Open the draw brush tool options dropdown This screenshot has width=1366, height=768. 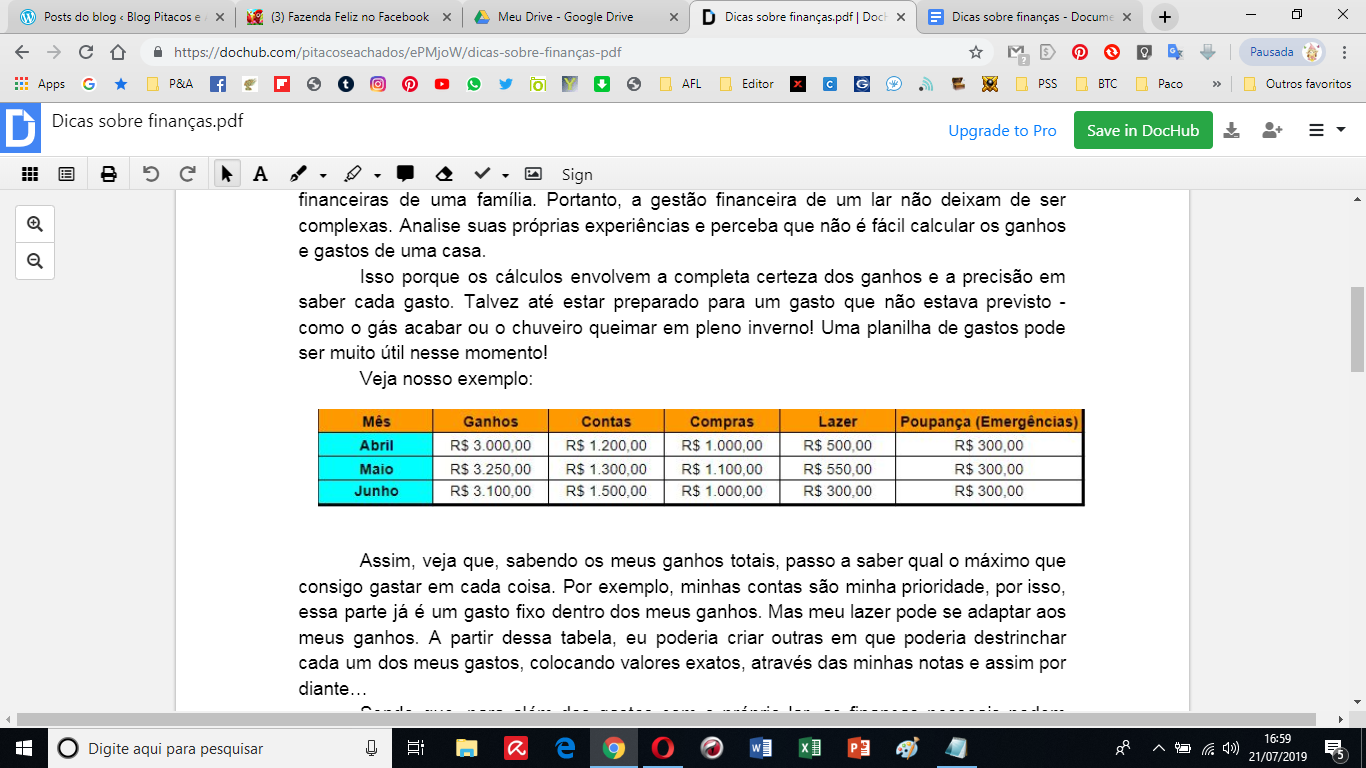[x=323, y=175]
